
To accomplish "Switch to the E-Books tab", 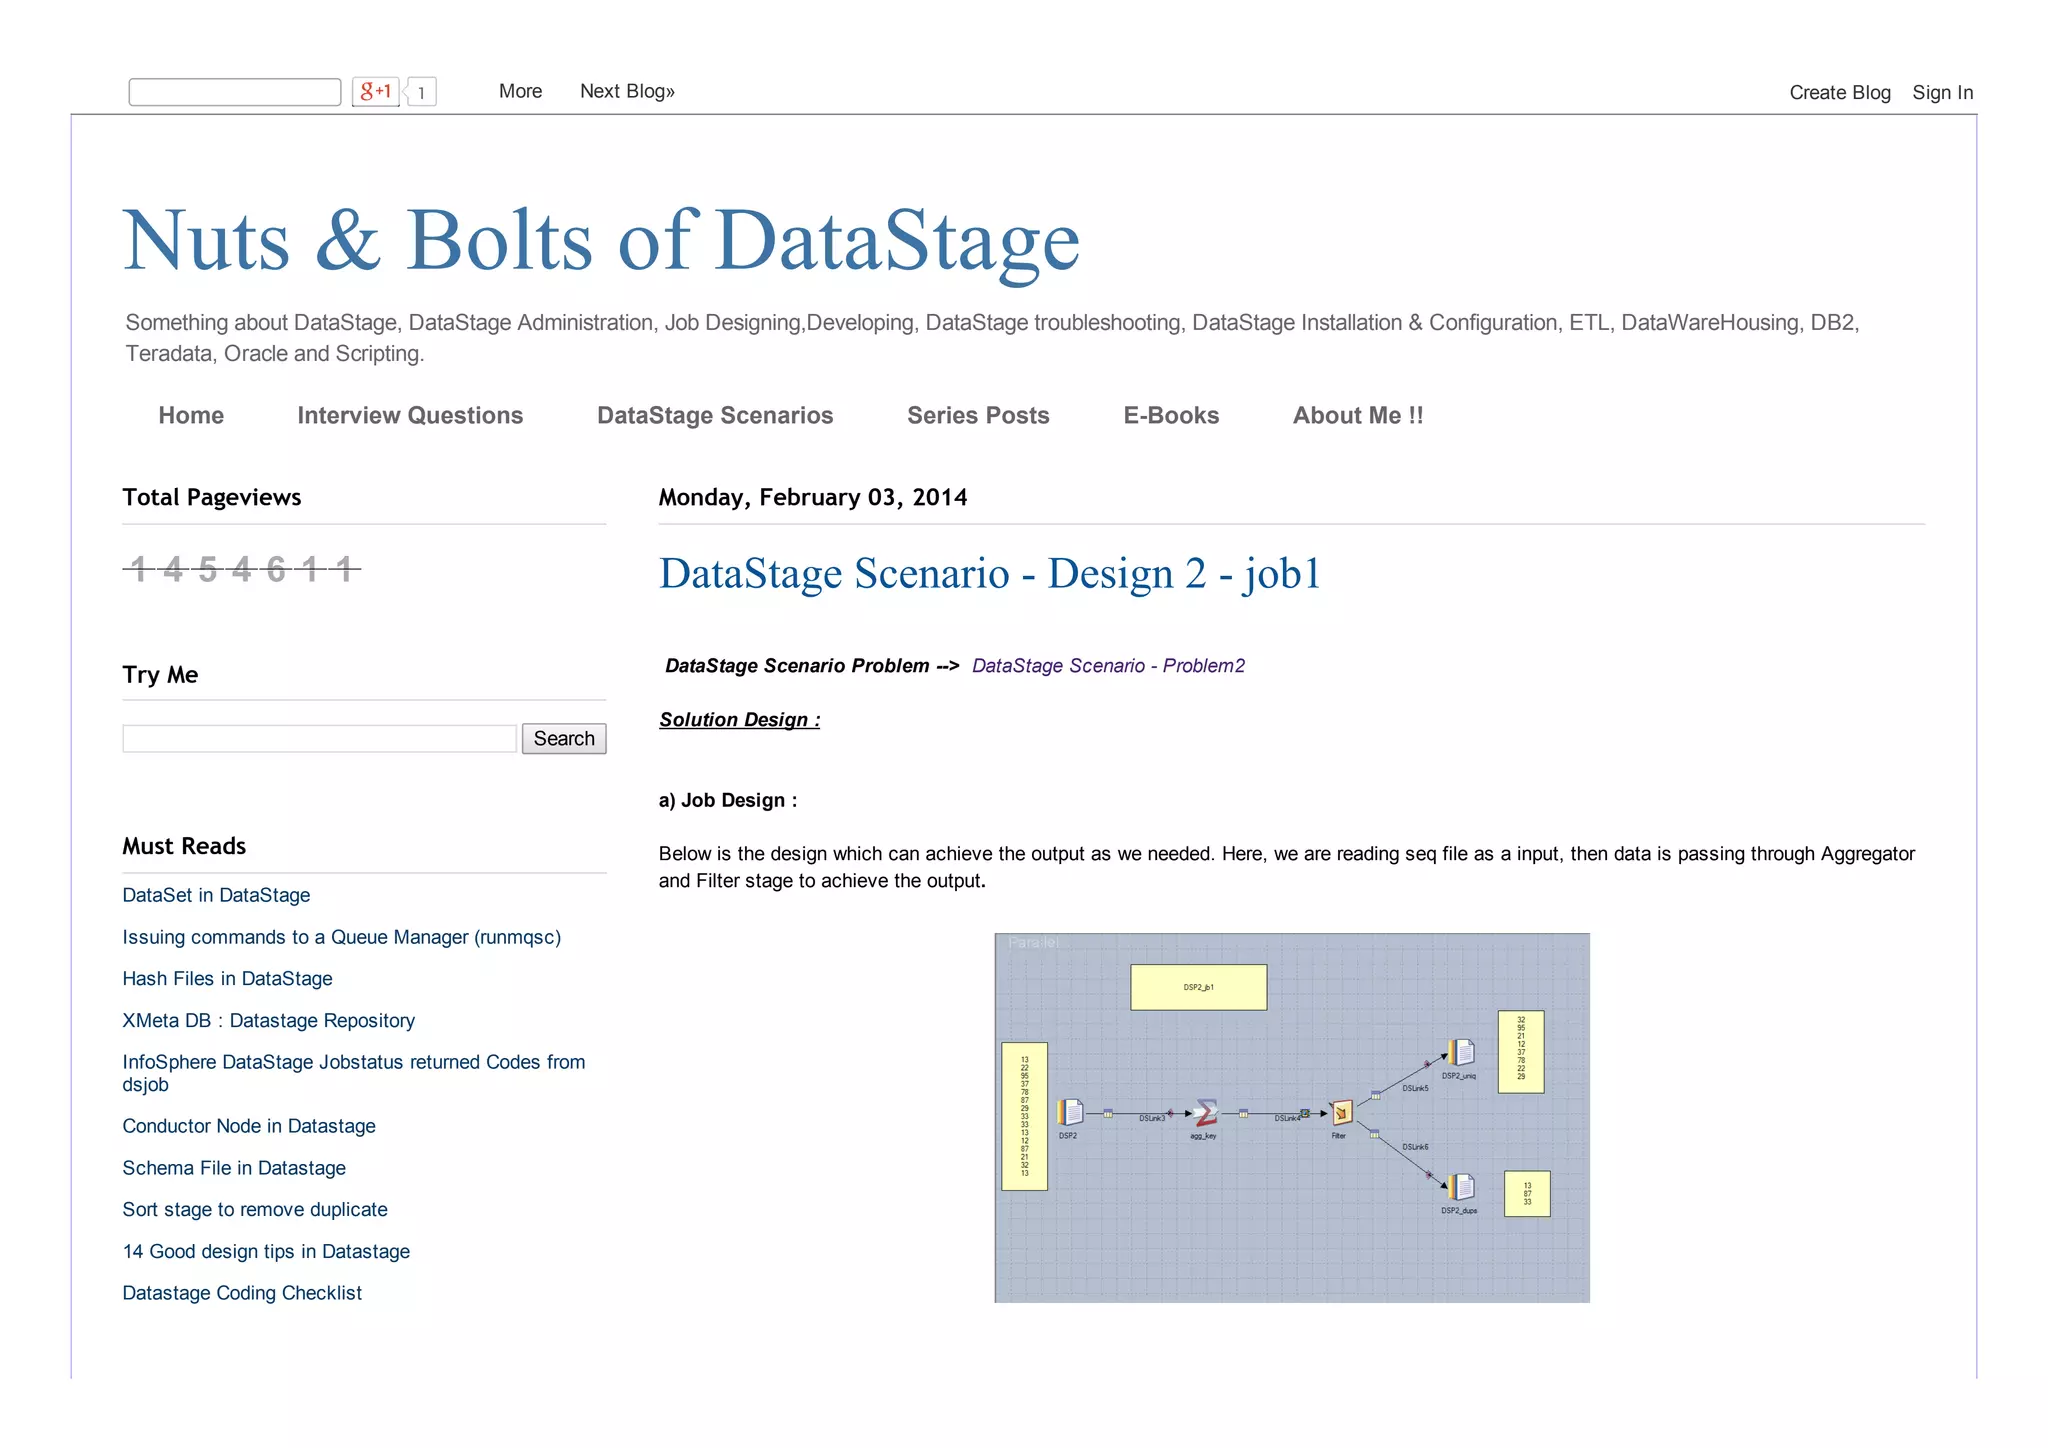I will coord(1171,415).
